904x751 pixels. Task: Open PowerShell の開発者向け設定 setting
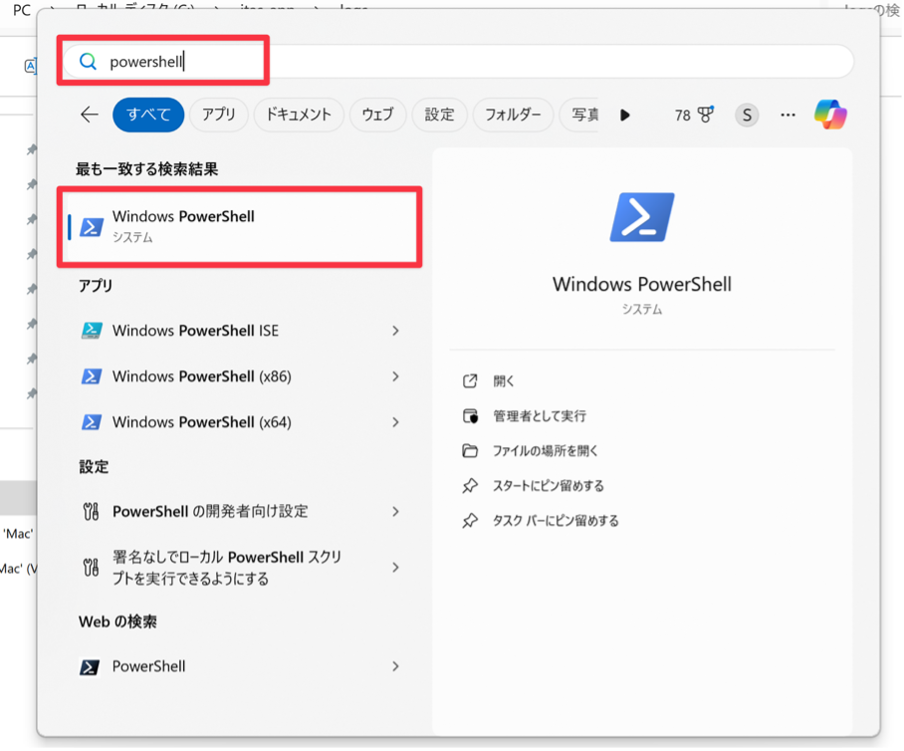239,511
